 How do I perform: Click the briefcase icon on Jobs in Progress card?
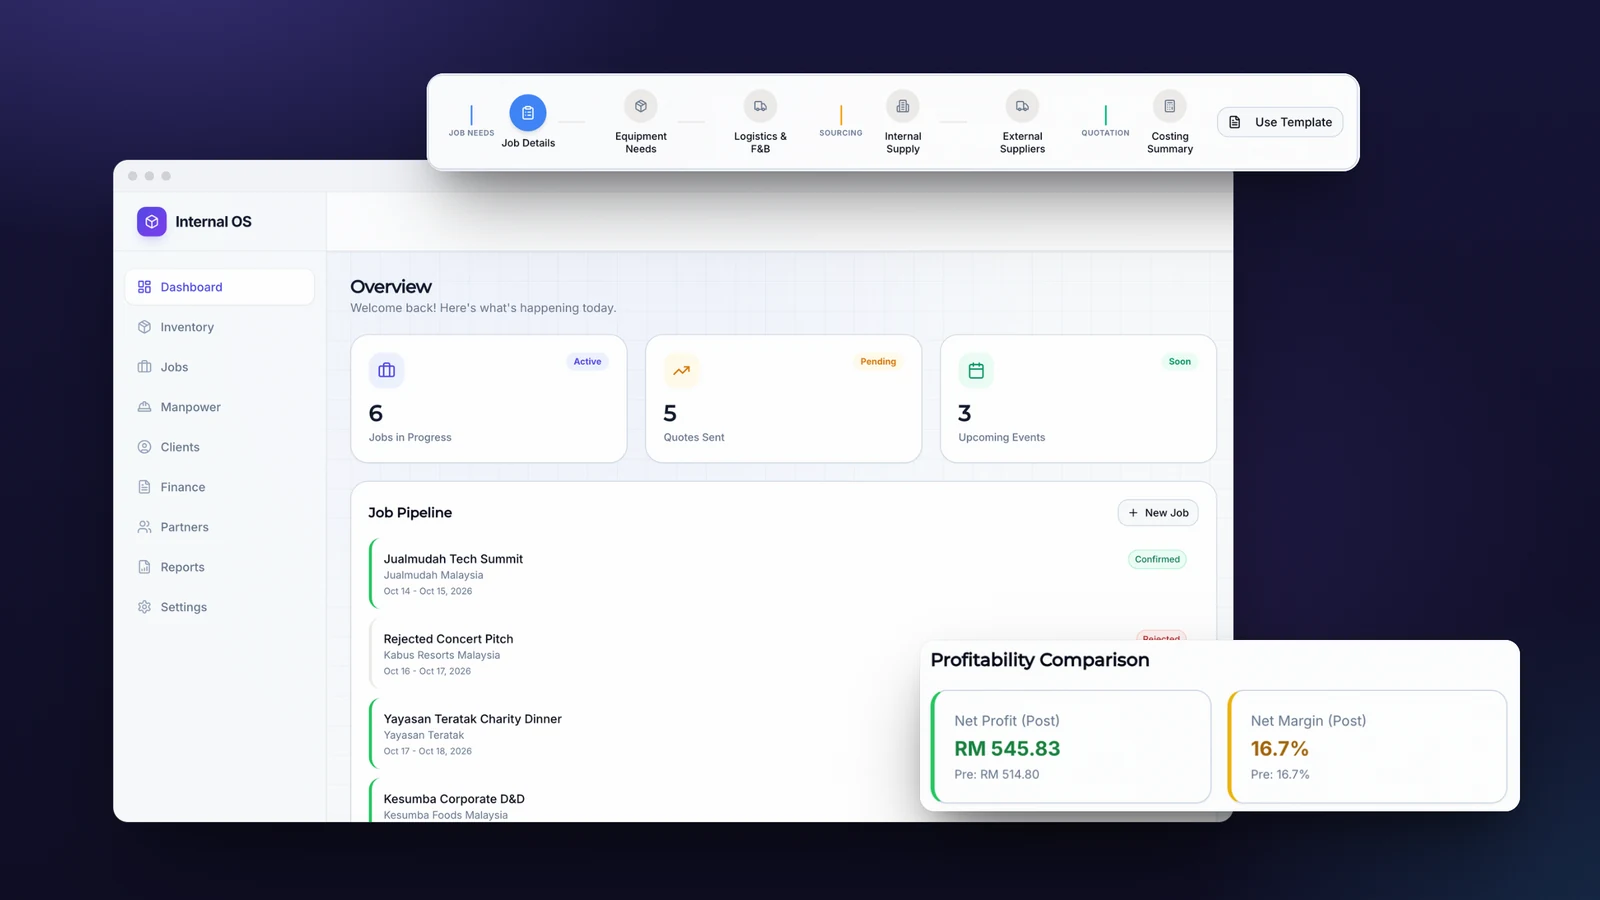pyautogui.click(x=387, y=371)
